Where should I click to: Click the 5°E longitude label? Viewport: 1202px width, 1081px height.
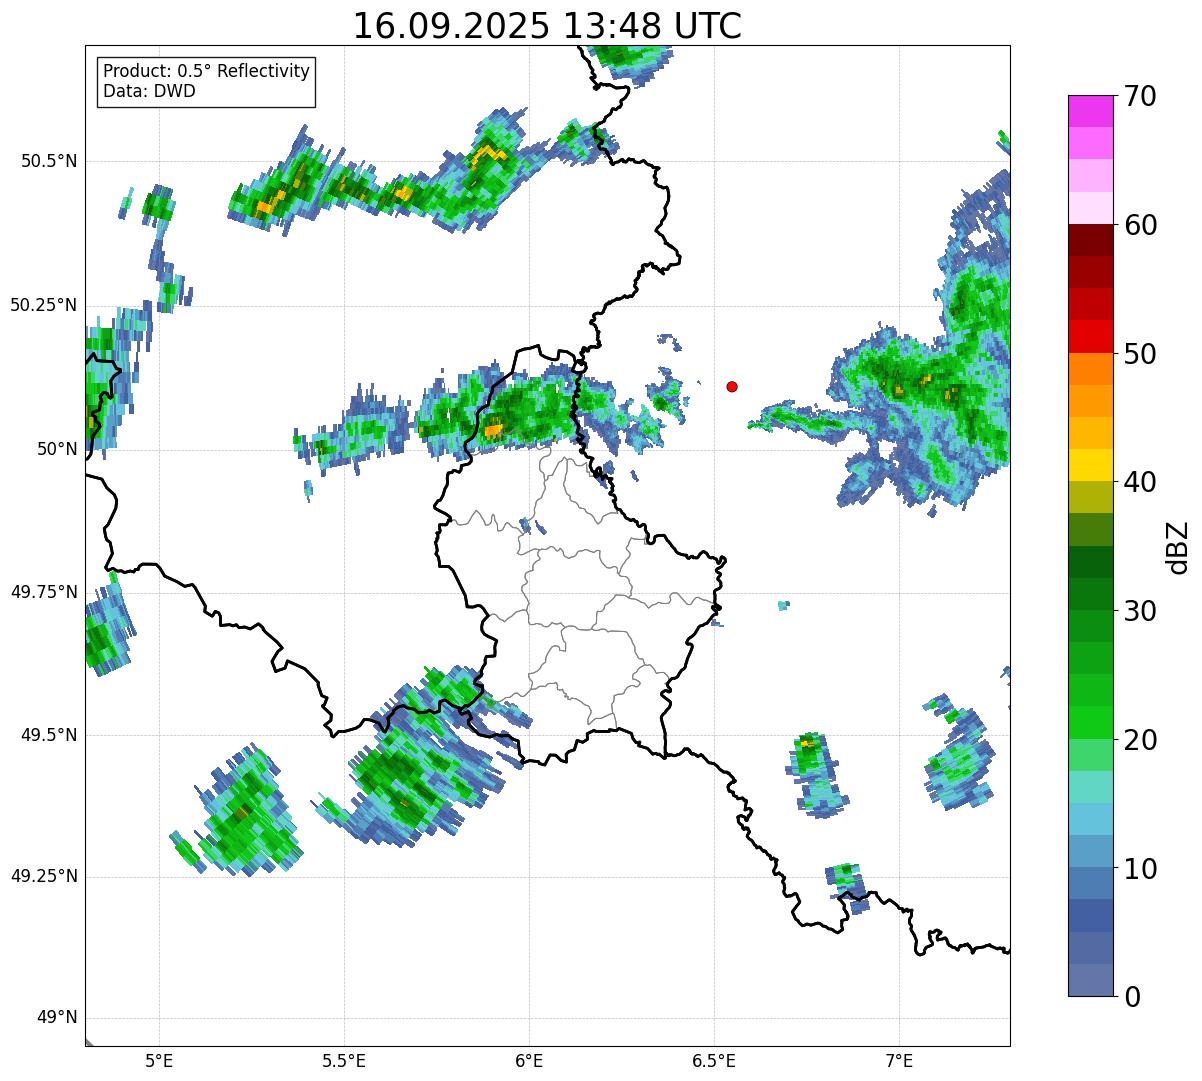159,1060
